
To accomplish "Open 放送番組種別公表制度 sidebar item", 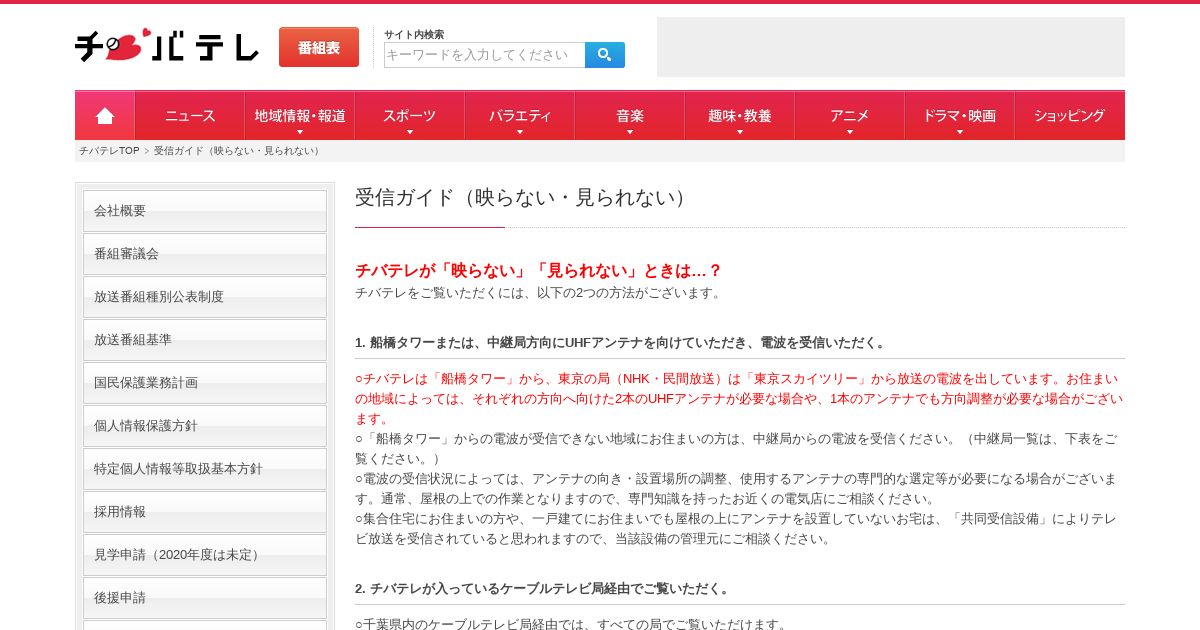I will pyautogui.click(x=205, y=297).
